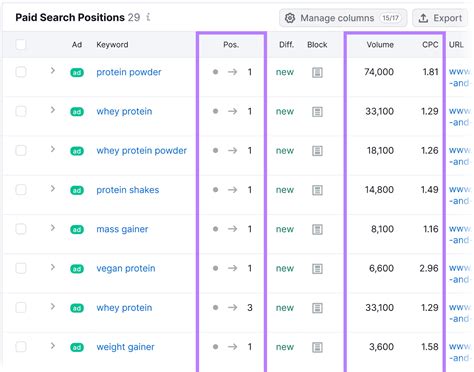
Task: View SERP block icon for whey protein powder
Action: click(317, 151)
